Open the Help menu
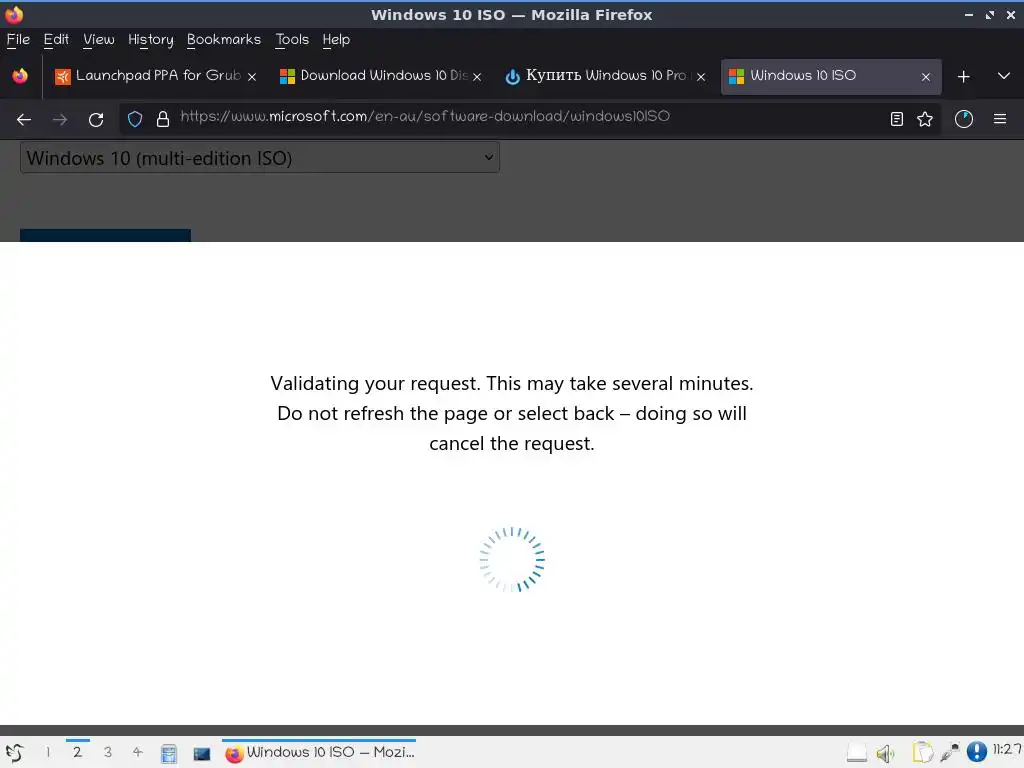 point(336,40)
